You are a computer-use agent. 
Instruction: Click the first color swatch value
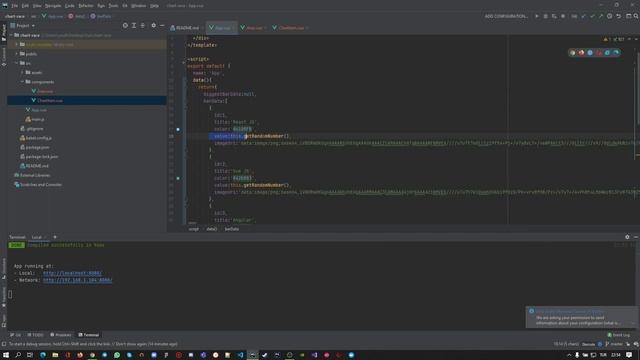coord(242,129)
